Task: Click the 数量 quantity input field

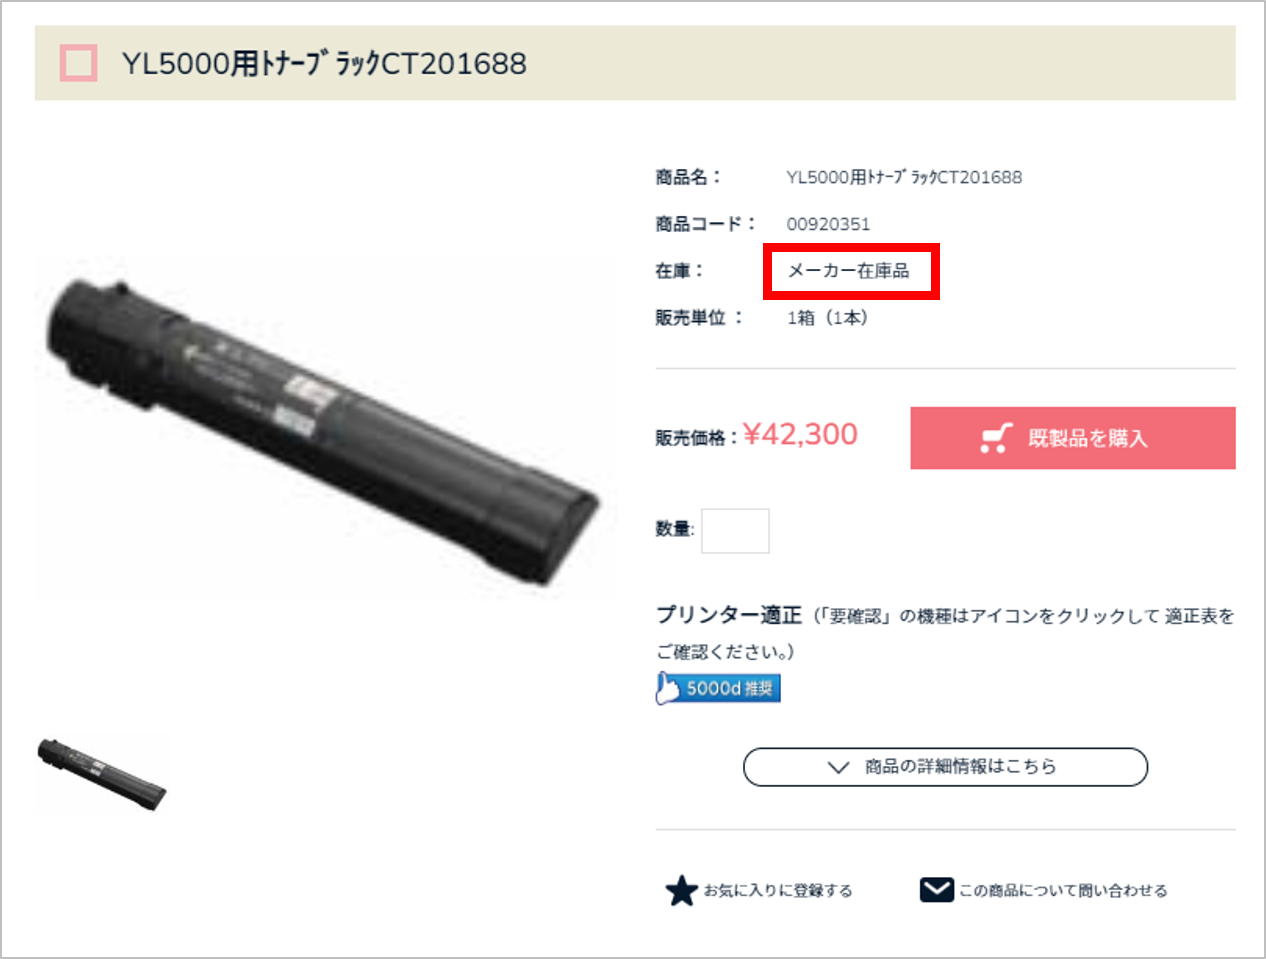Action: [x=735, y=530]
